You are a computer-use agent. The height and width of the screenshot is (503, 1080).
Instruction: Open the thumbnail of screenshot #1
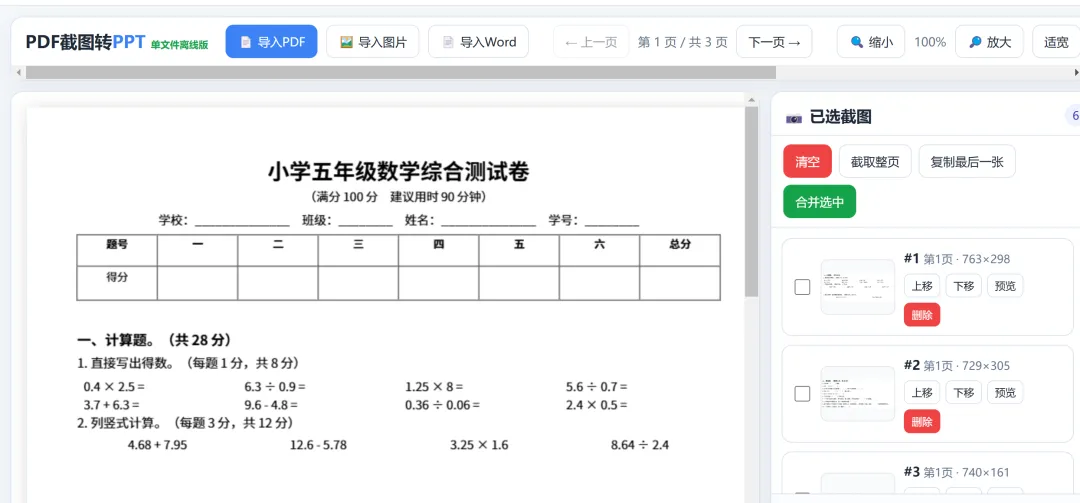(x=858, y=287)
